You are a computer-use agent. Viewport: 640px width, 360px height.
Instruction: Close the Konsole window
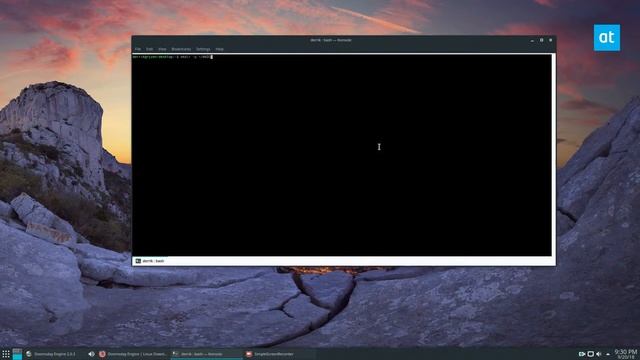click(x=551, y=40)
